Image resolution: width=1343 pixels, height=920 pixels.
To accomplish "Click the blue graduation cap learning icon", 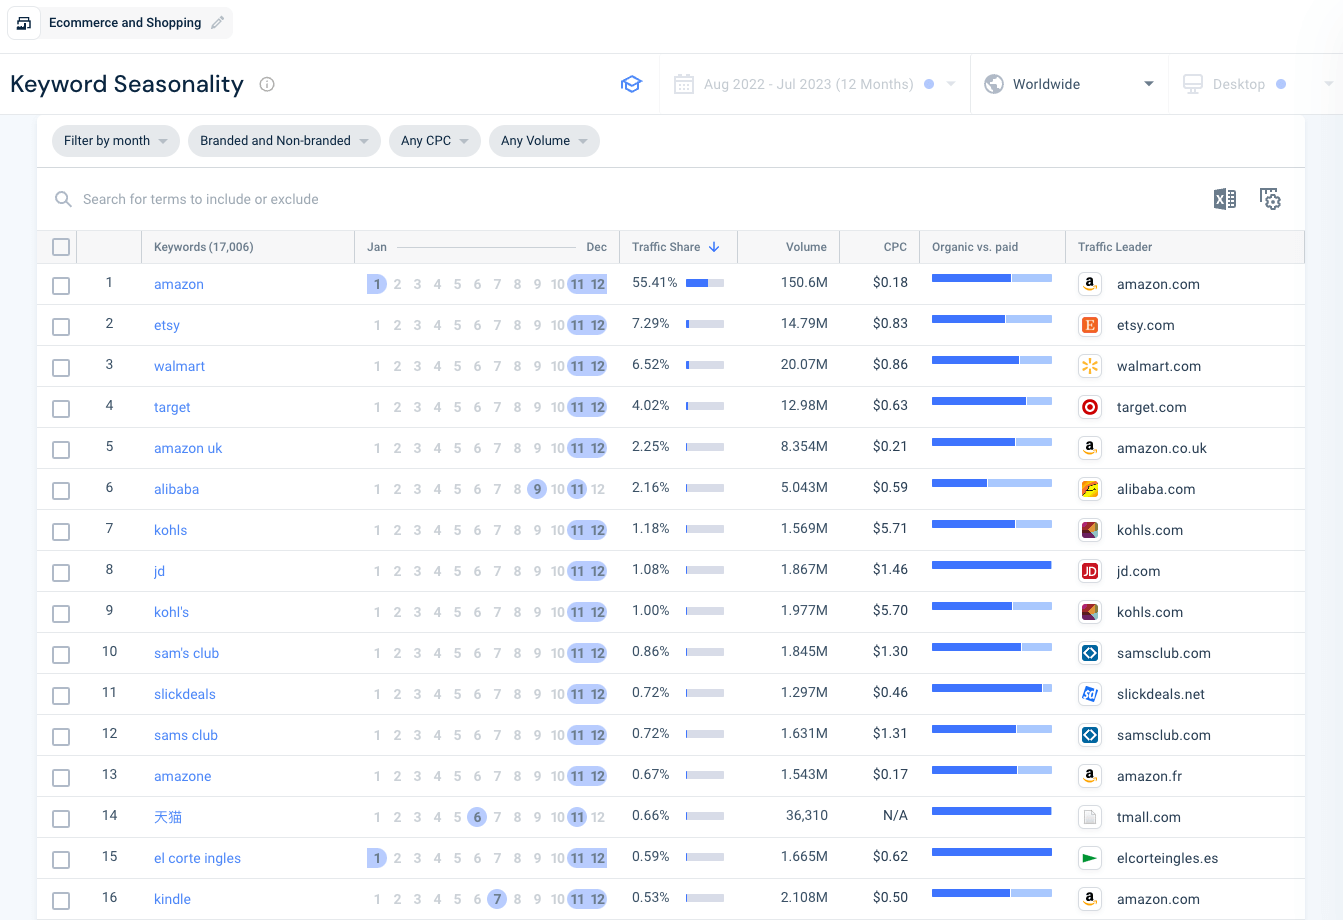I will (631, 84).
